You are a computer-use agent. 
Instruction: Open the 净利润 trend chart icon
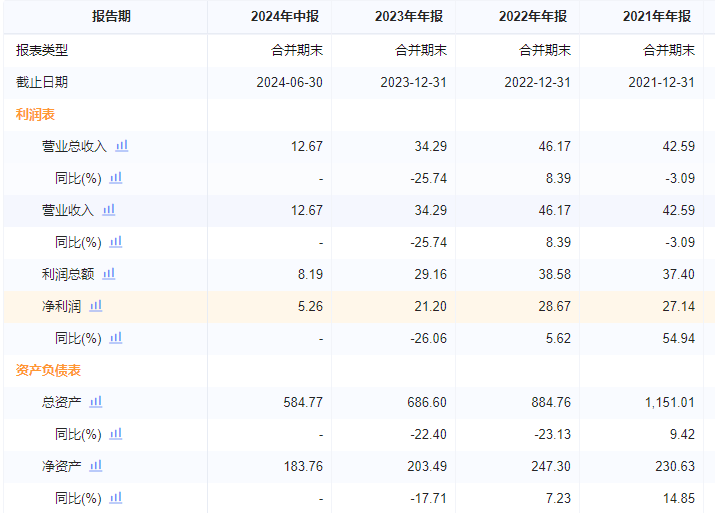coord(96,305)
